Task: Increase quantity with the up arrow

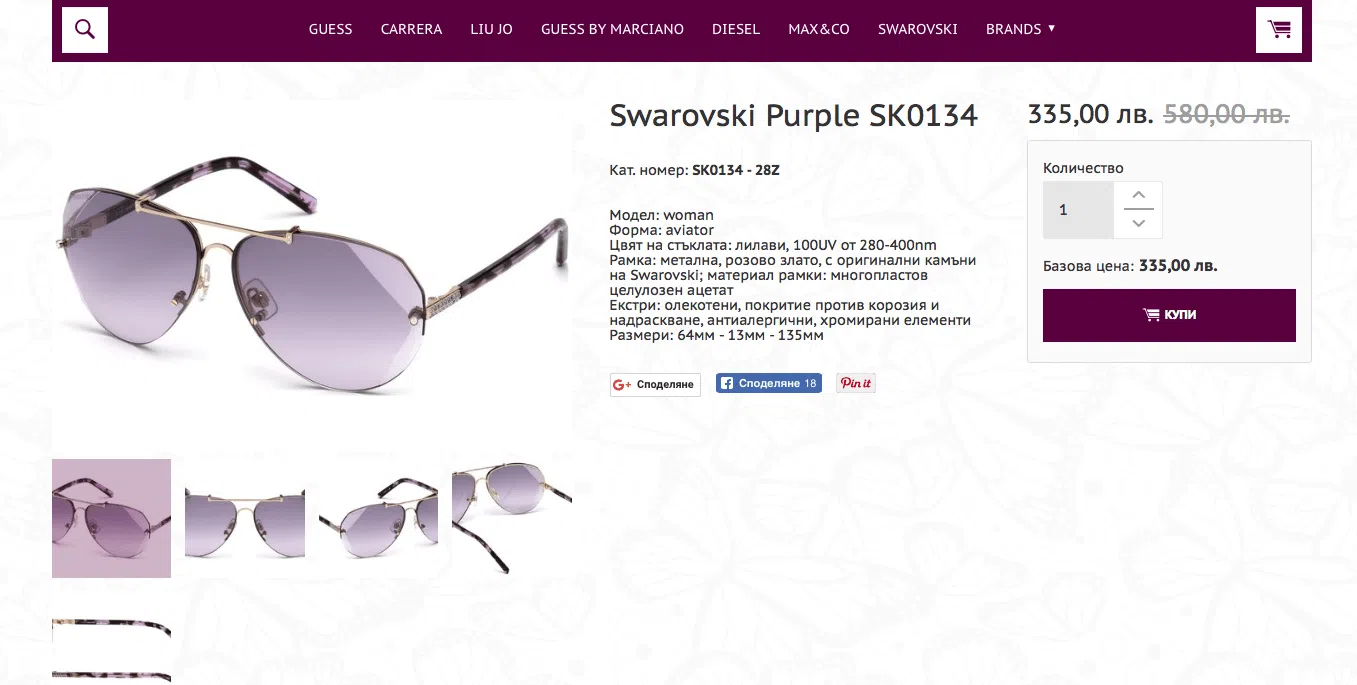Action: coord(1138,196)
